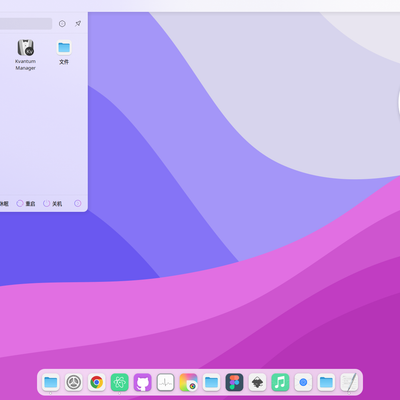The image size is (400, 400).
Task: Open the steering-wheel settings icon in dock
Action: (74, 382)
